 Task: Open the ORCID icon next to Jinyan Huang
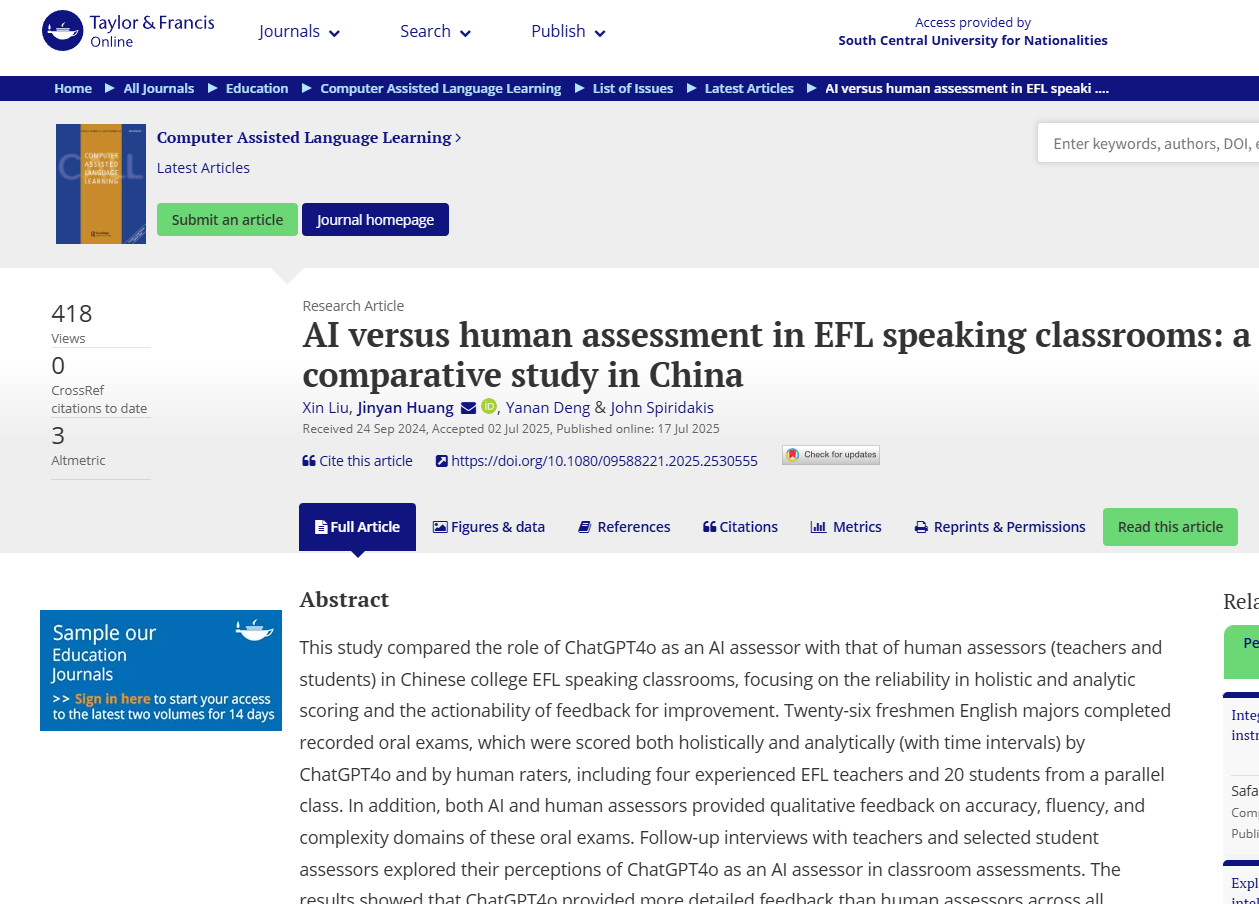pyautogui.click(x=489, y=406)
